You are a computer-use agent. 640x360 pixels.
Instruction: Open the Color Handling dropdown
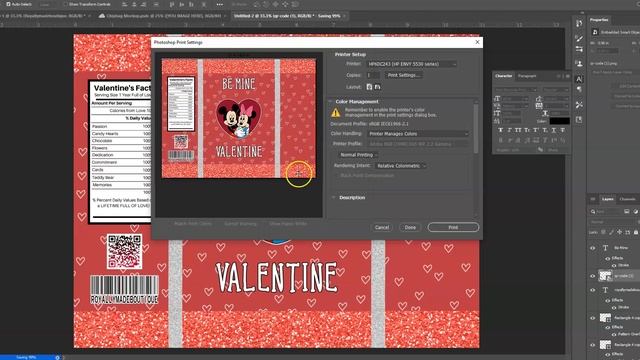(x=418, y=134)
